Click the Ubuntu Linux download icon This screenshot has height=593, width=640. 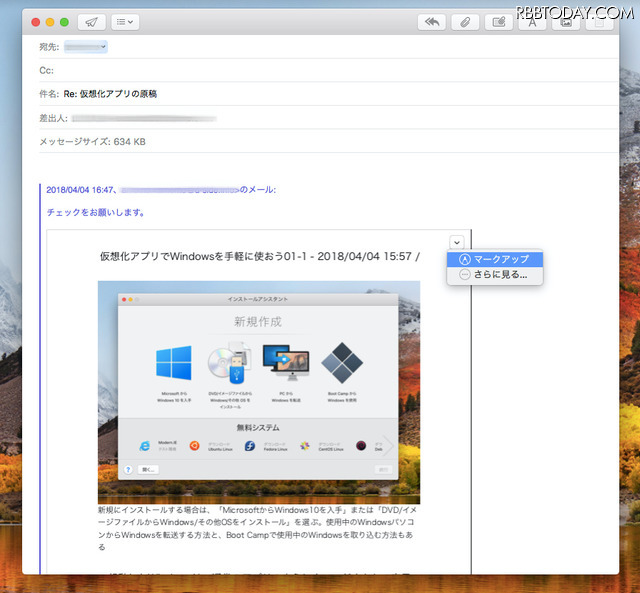coord(195,446)
